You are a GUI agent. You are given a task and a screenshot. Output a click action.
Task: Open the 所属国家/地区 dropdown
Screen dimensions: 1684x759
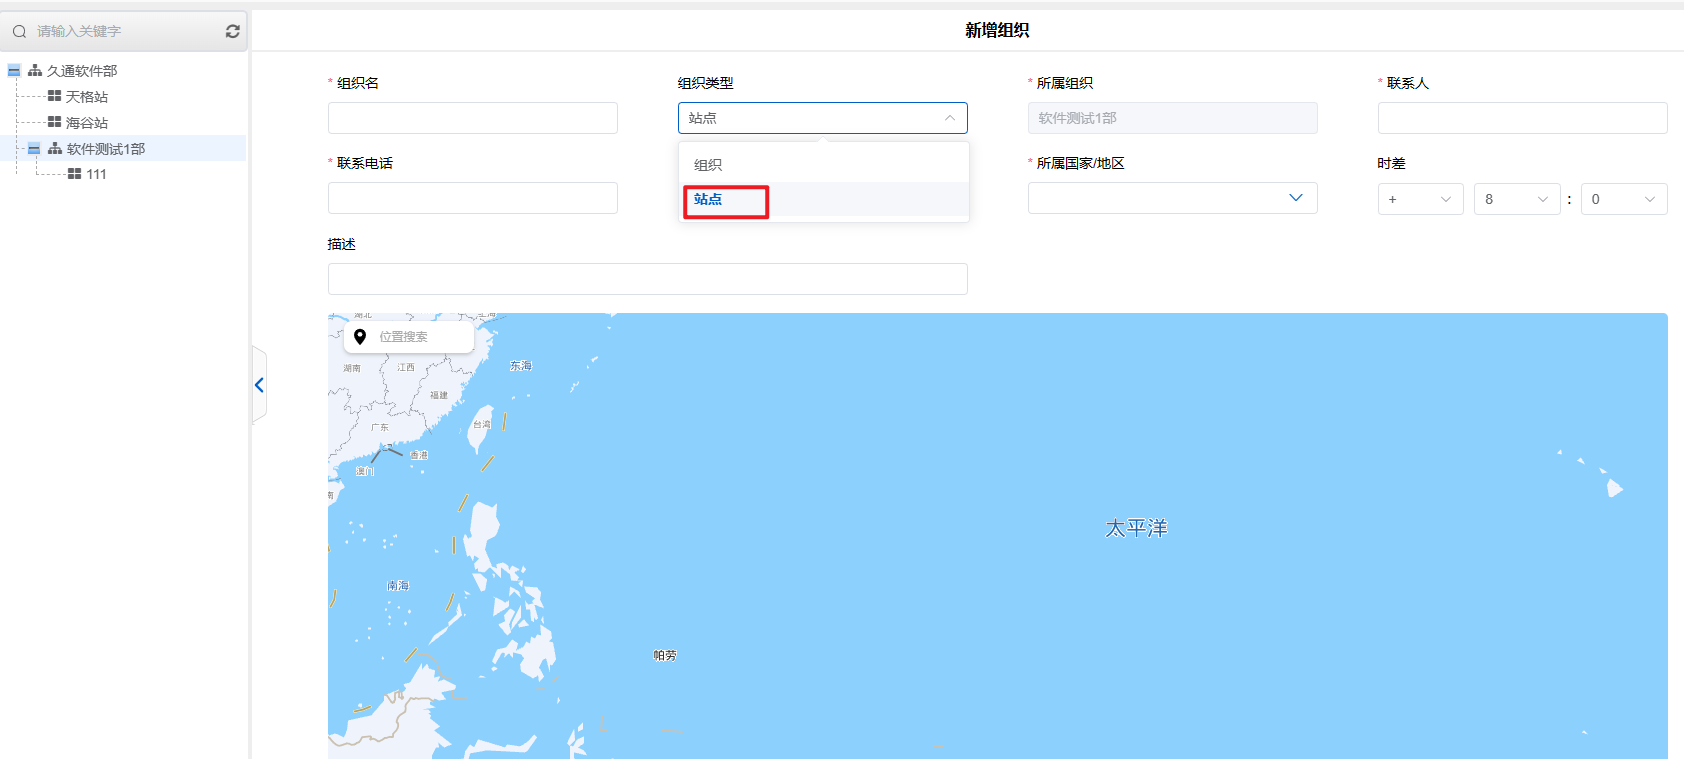[1172, 198]
